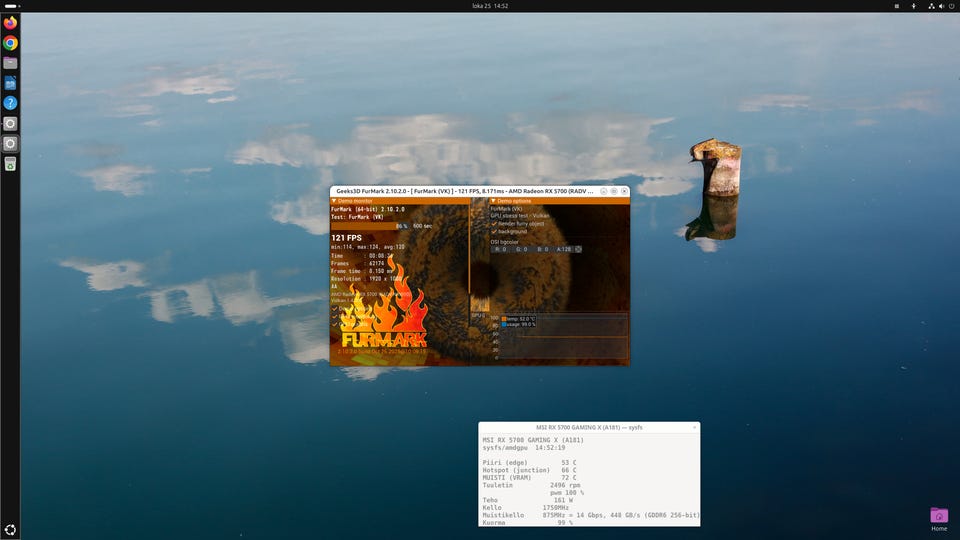Click the Teho 161 W line
This screenshot has width=960, height=540.
[528, 500]
